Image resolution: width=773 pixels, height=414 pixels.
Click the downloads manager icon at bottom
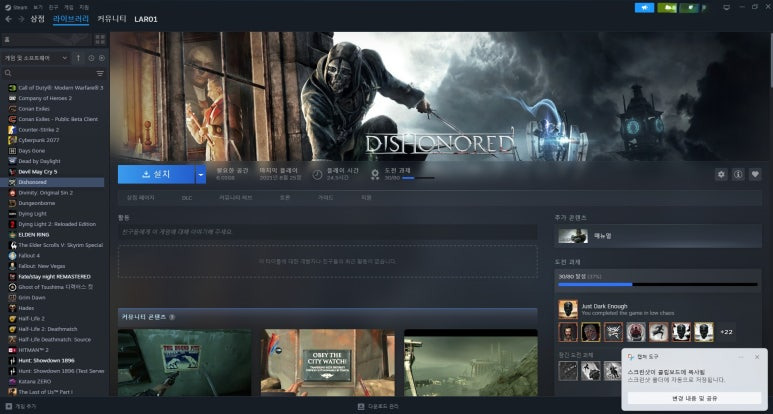[x=361, y=407]
